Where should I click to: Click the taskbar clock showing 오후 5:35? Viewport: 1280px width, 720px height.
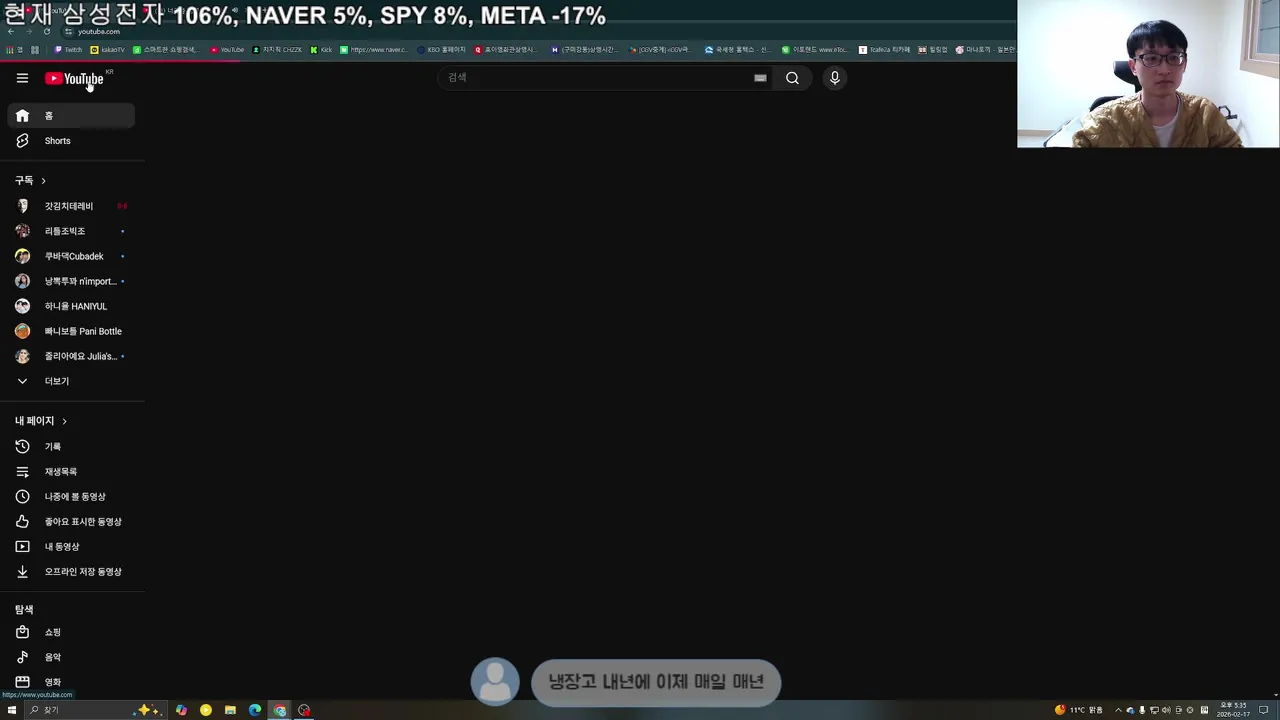click(x=1232, y=710)
